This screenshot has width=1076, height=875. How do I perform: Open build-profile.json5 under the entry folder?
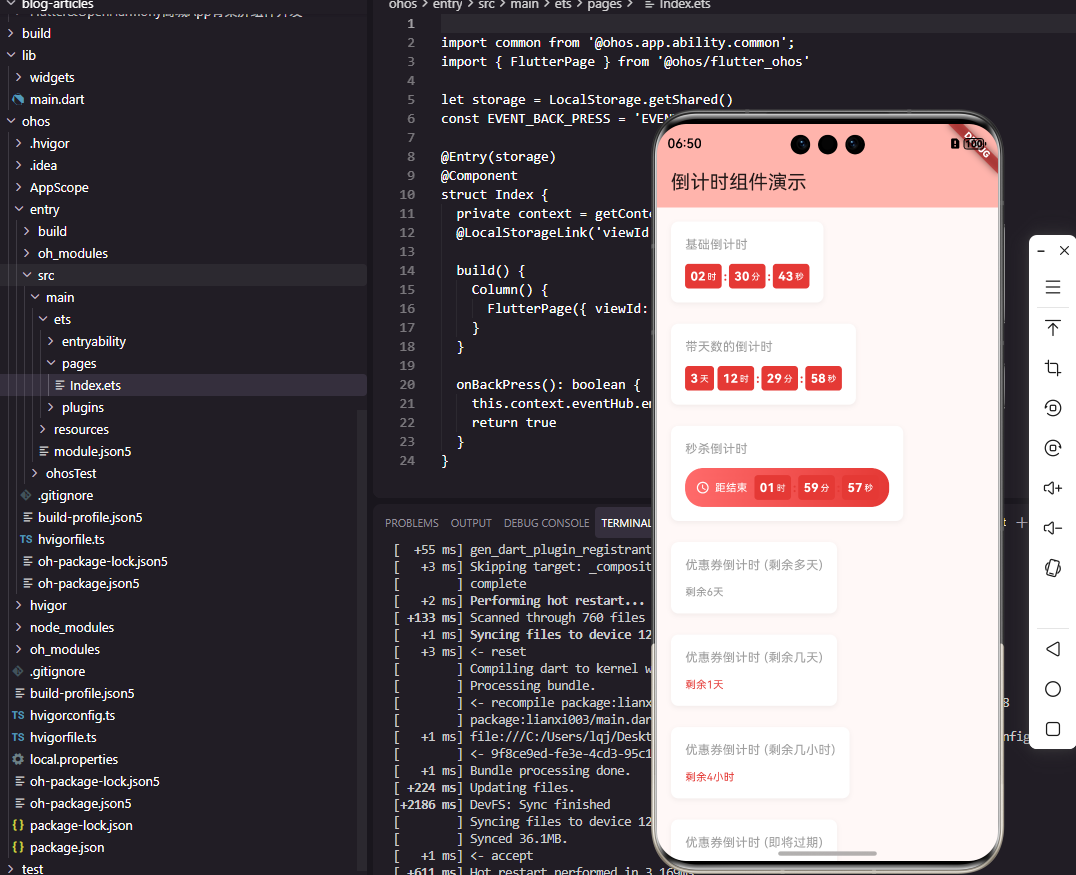point(90,517)
